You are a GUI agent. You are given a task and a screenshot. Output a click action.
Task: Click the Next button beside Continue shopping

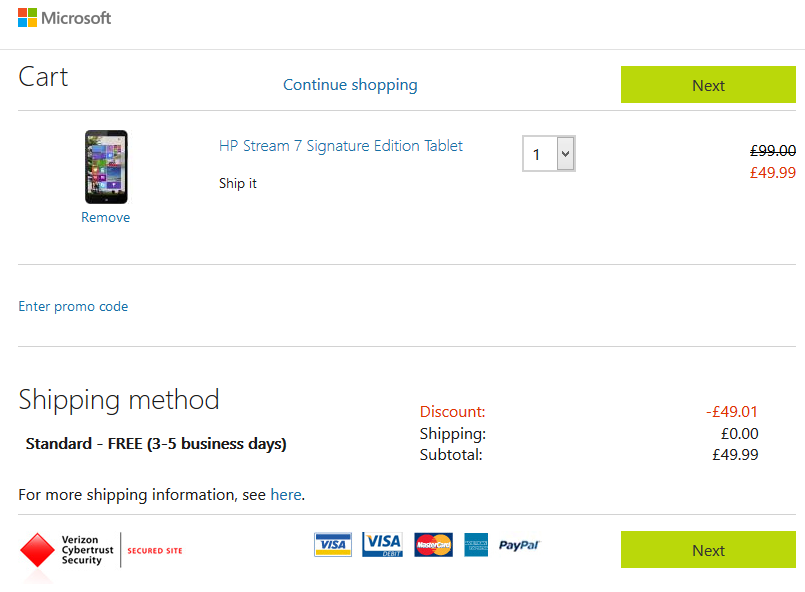click(708, 85)
